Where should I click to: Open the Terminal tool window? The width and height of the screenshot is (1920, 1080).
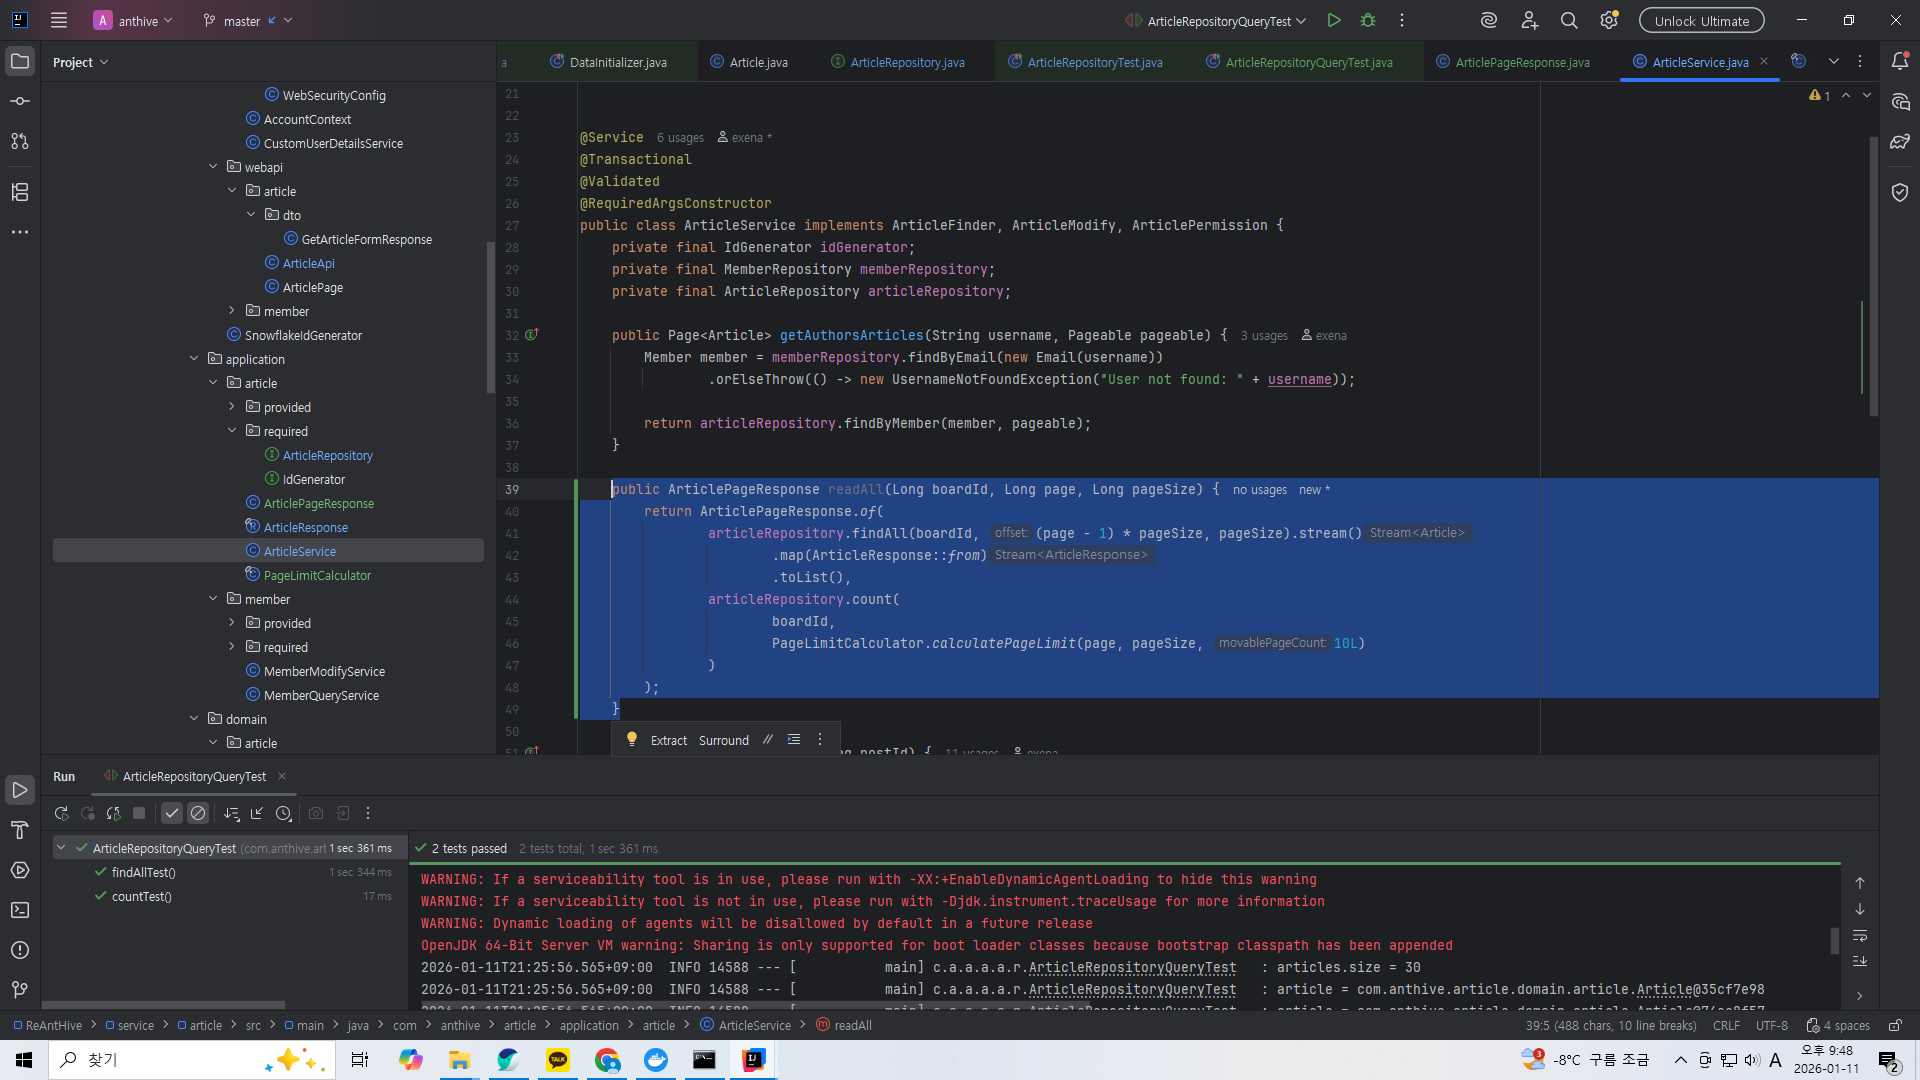20,910
